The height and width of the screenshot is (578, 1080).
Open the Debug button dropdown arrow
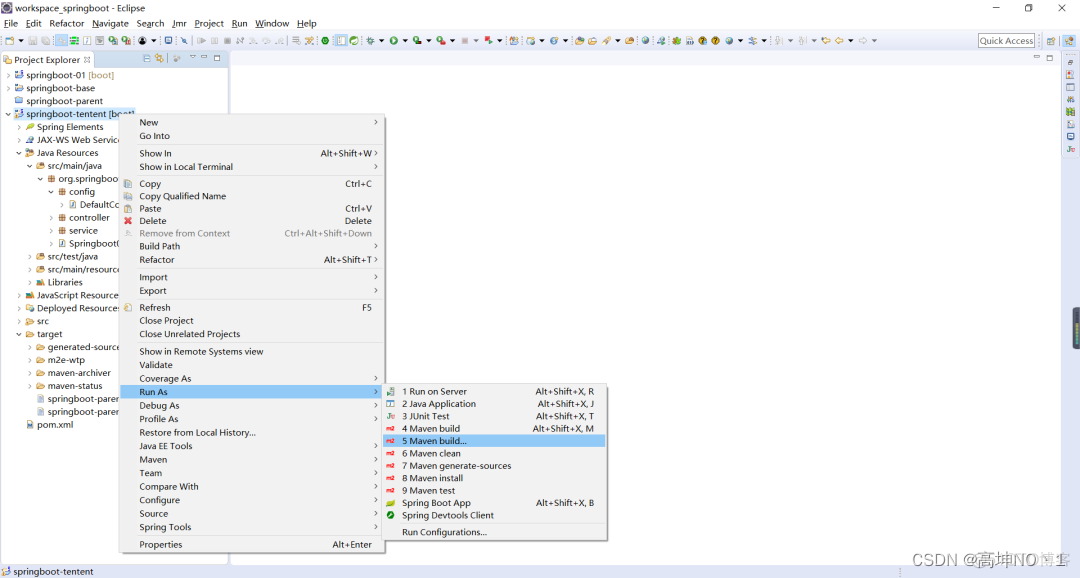coord(382,41)
